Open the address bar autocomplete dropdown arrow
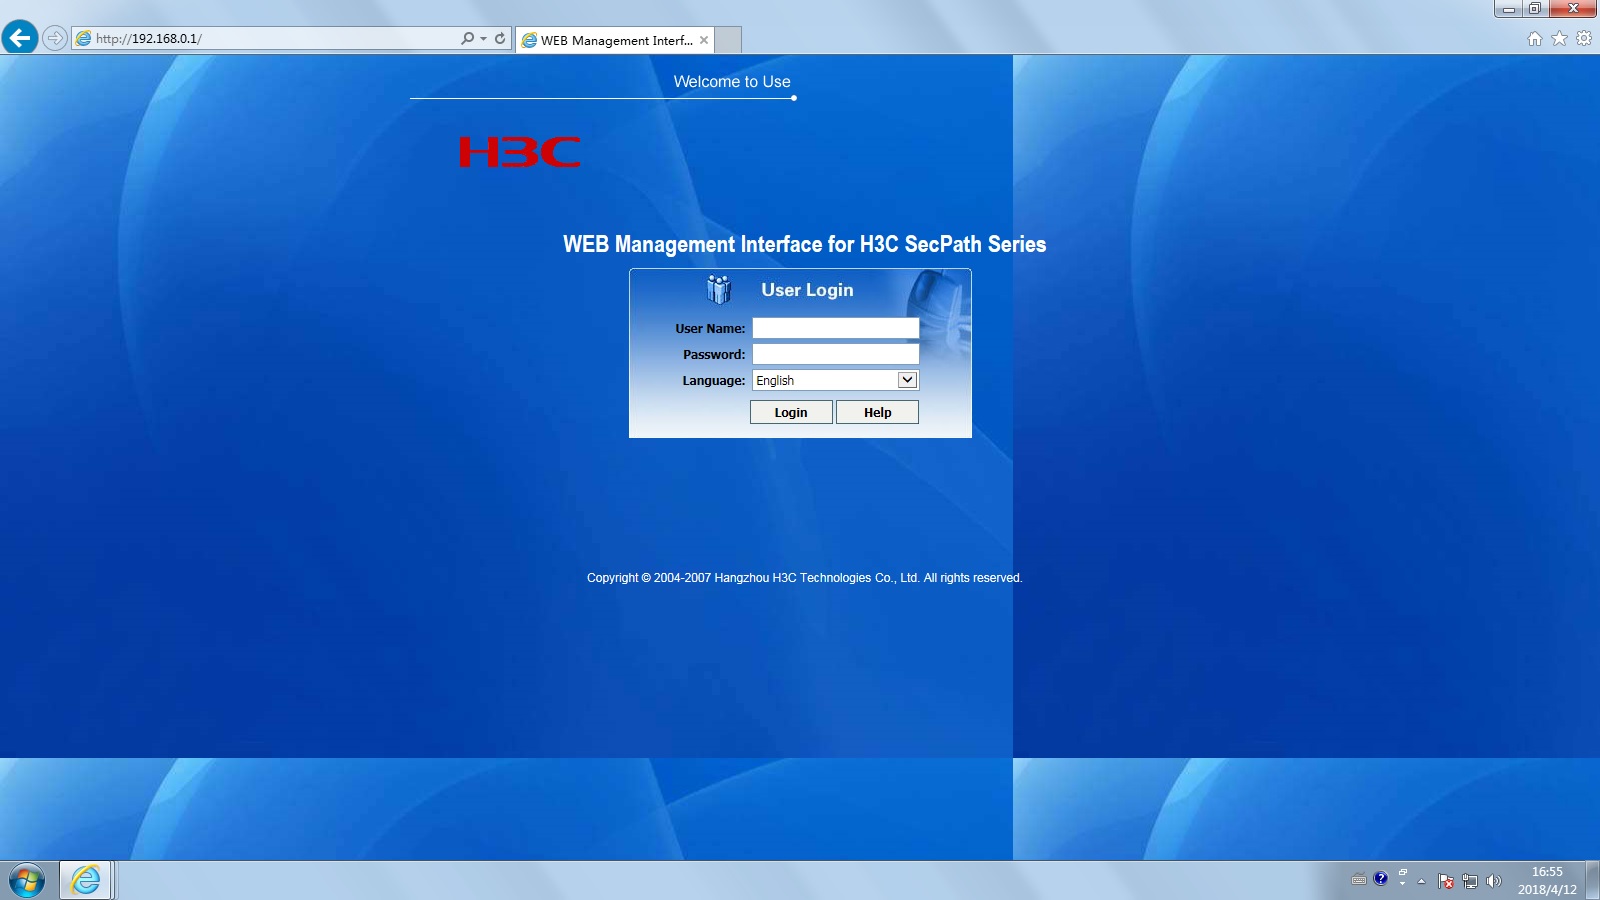Viewport: 1600px width, 900px height. [x=483, y=38]
